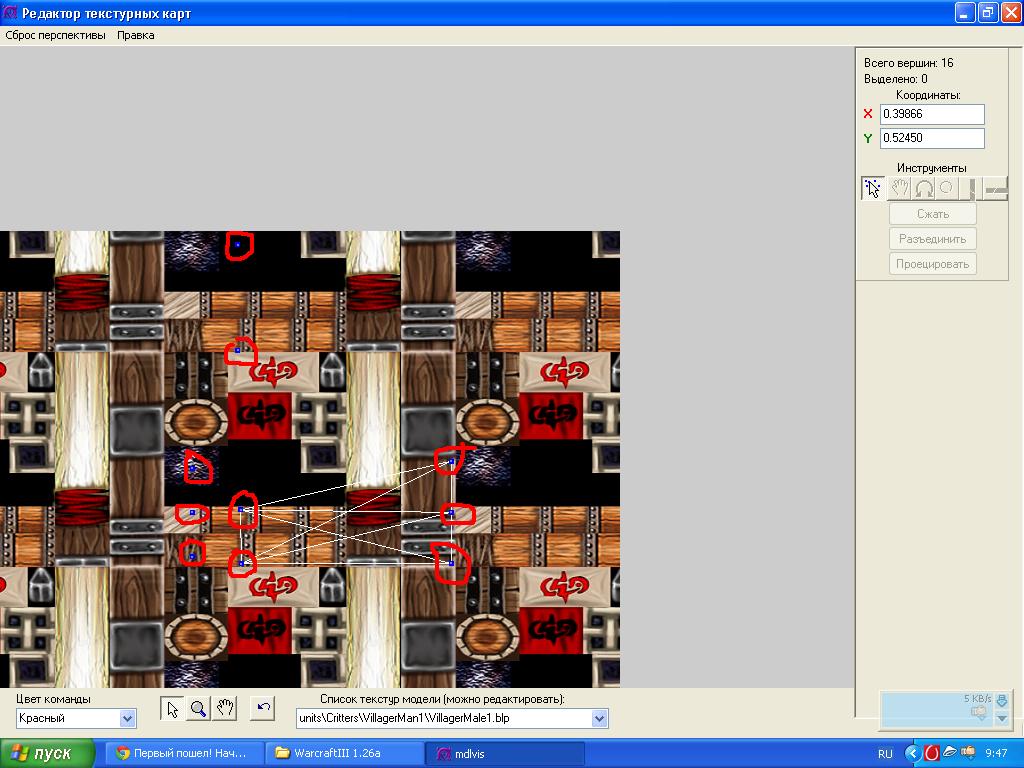Select the rotate tool in Инструменты

pyautogui.click(x=923, y=189)
